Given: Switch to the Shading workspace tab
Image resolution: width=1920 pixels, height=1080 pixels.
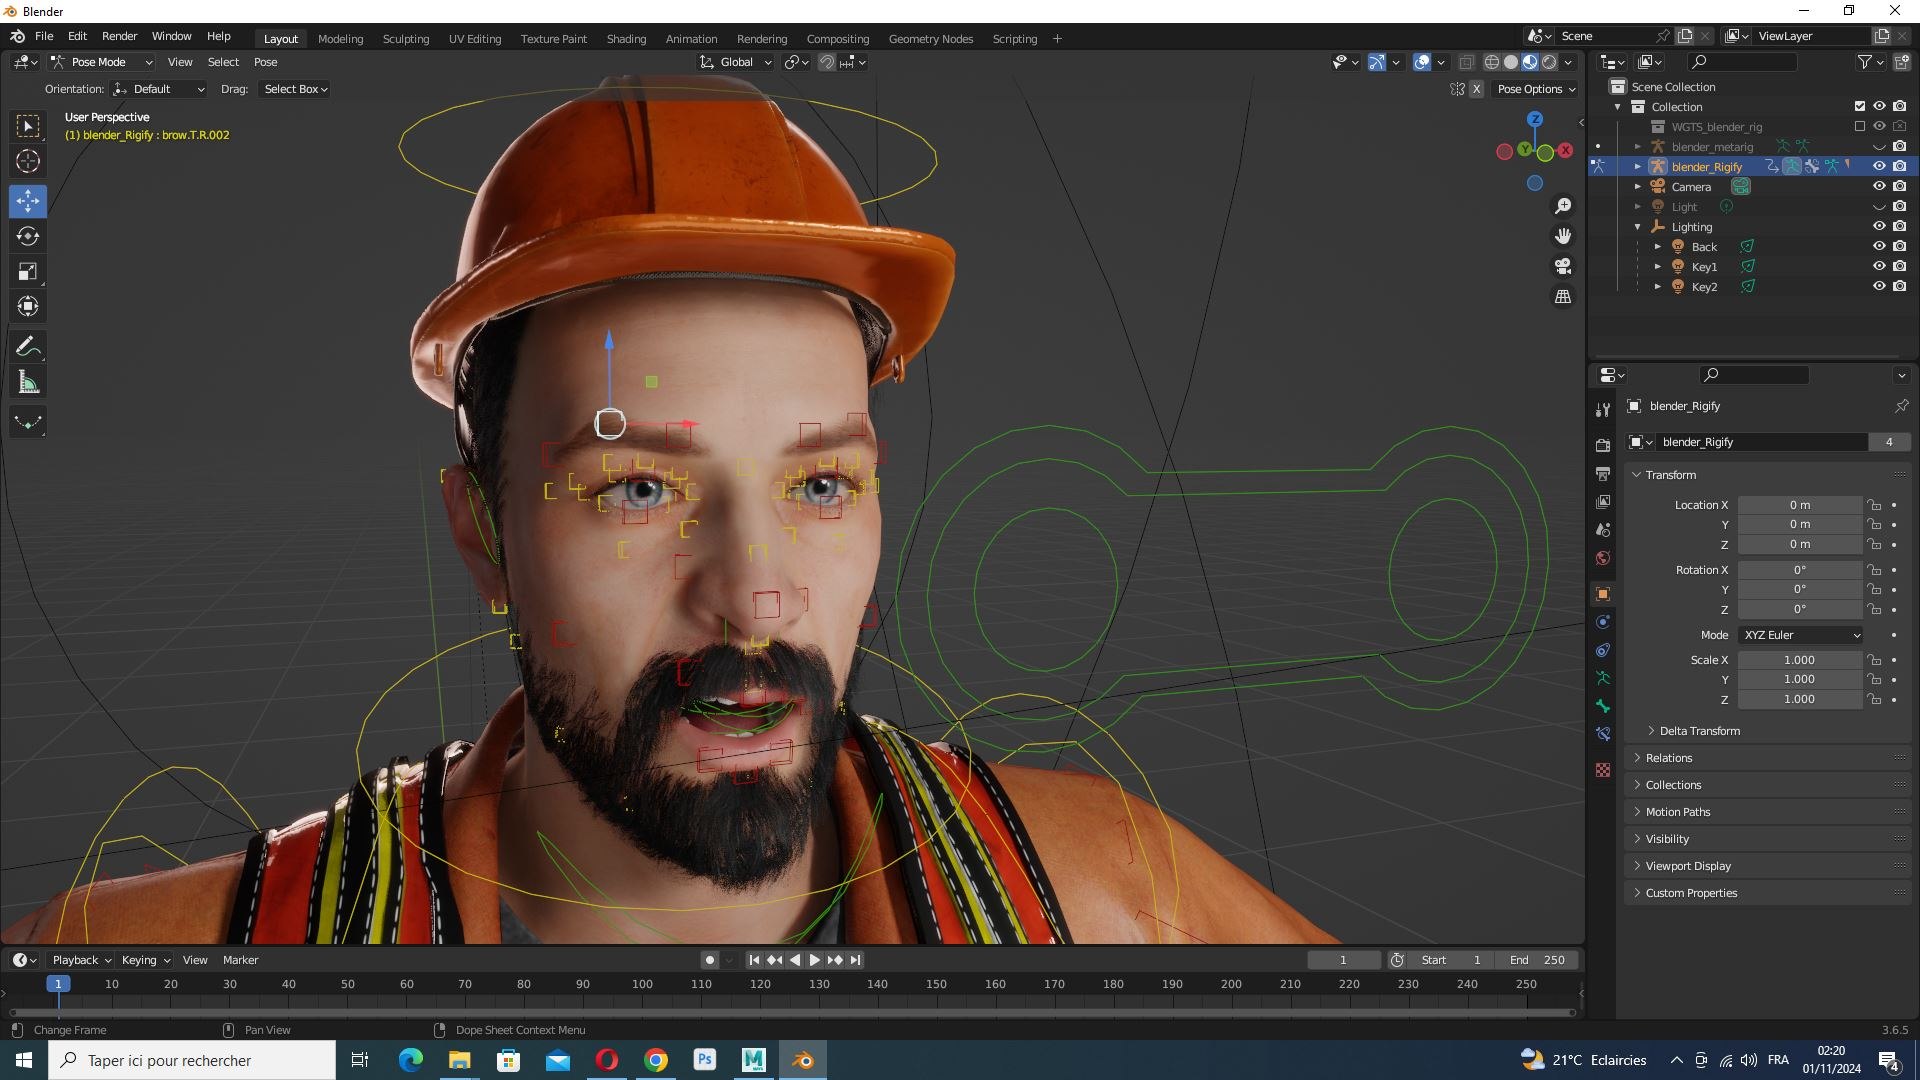Looking at the screenshot, I should point(626,39).
